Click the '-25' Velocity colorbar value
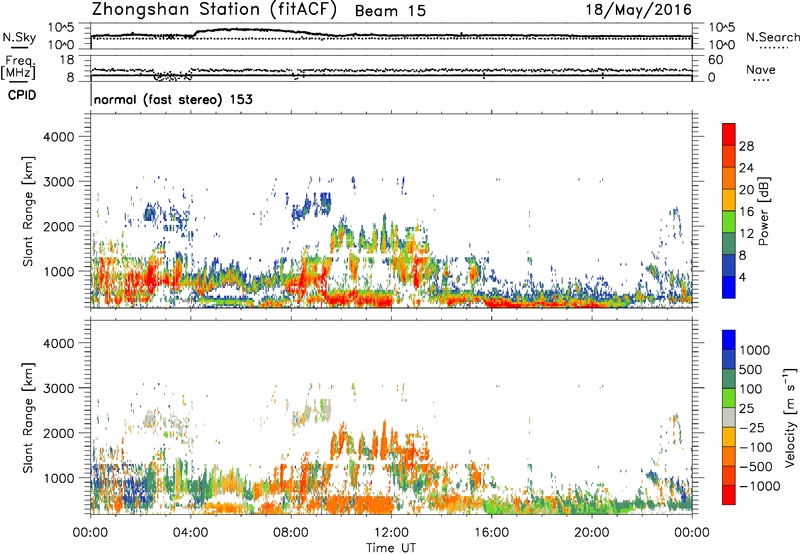This screenshot has width=800, height=554. 753,427
